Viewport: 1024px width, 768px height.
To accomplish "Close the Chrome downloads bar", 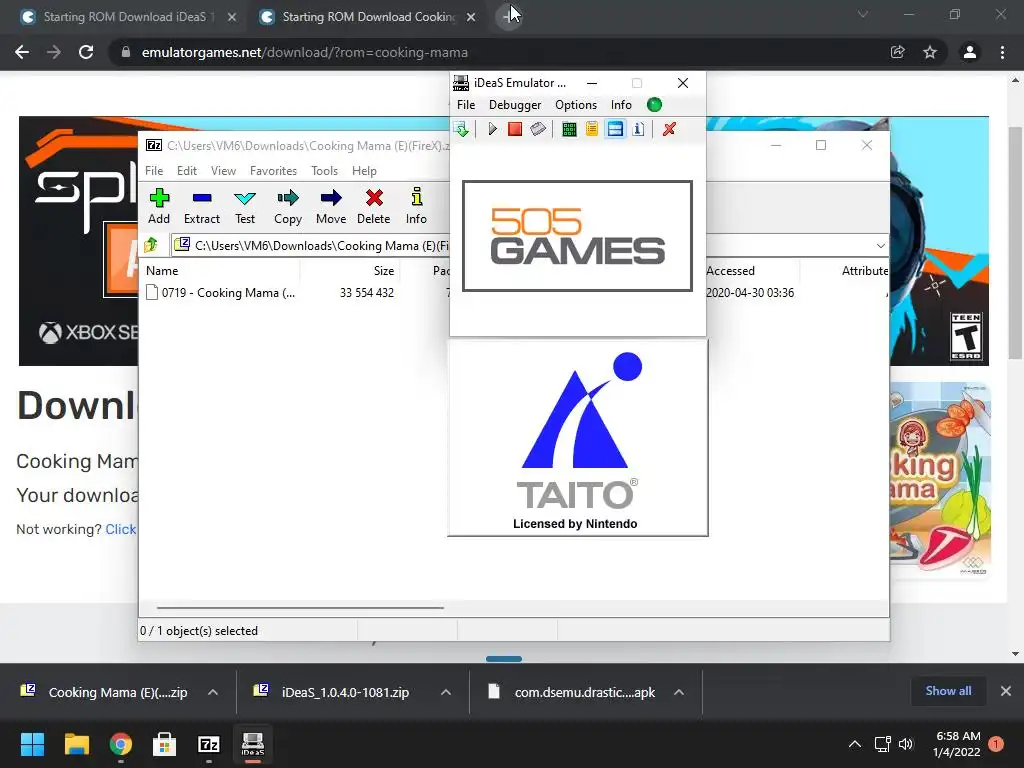I will (1006, 691).
